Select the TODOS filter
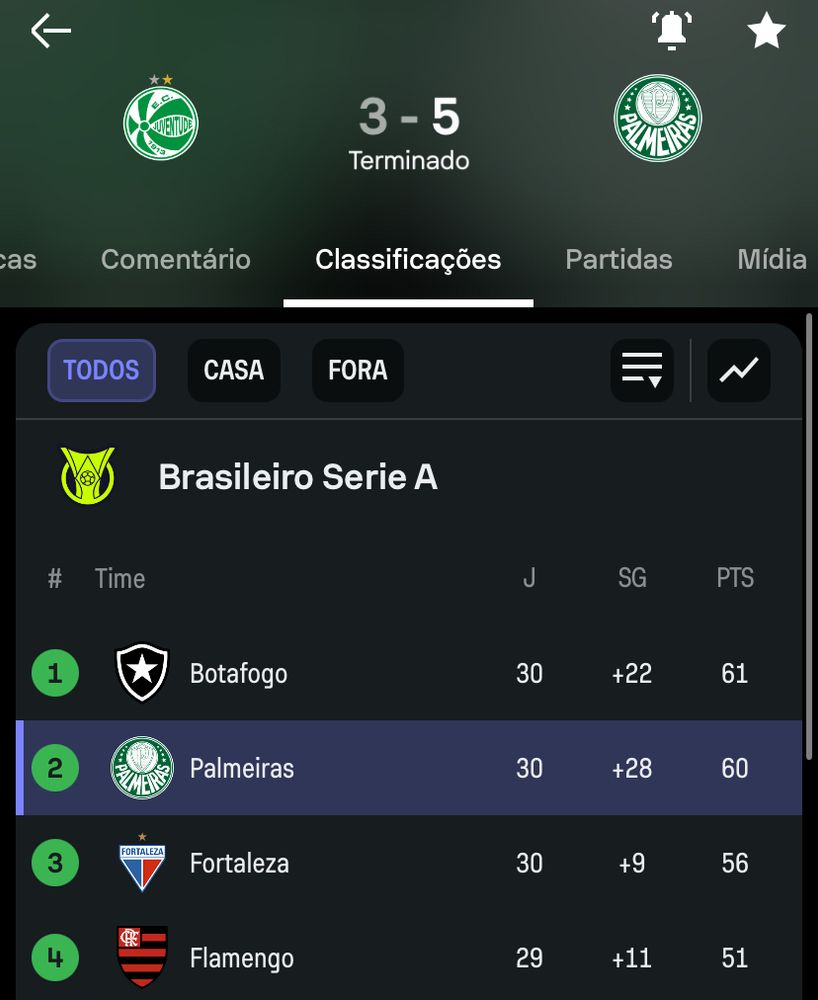 (101, 370)
